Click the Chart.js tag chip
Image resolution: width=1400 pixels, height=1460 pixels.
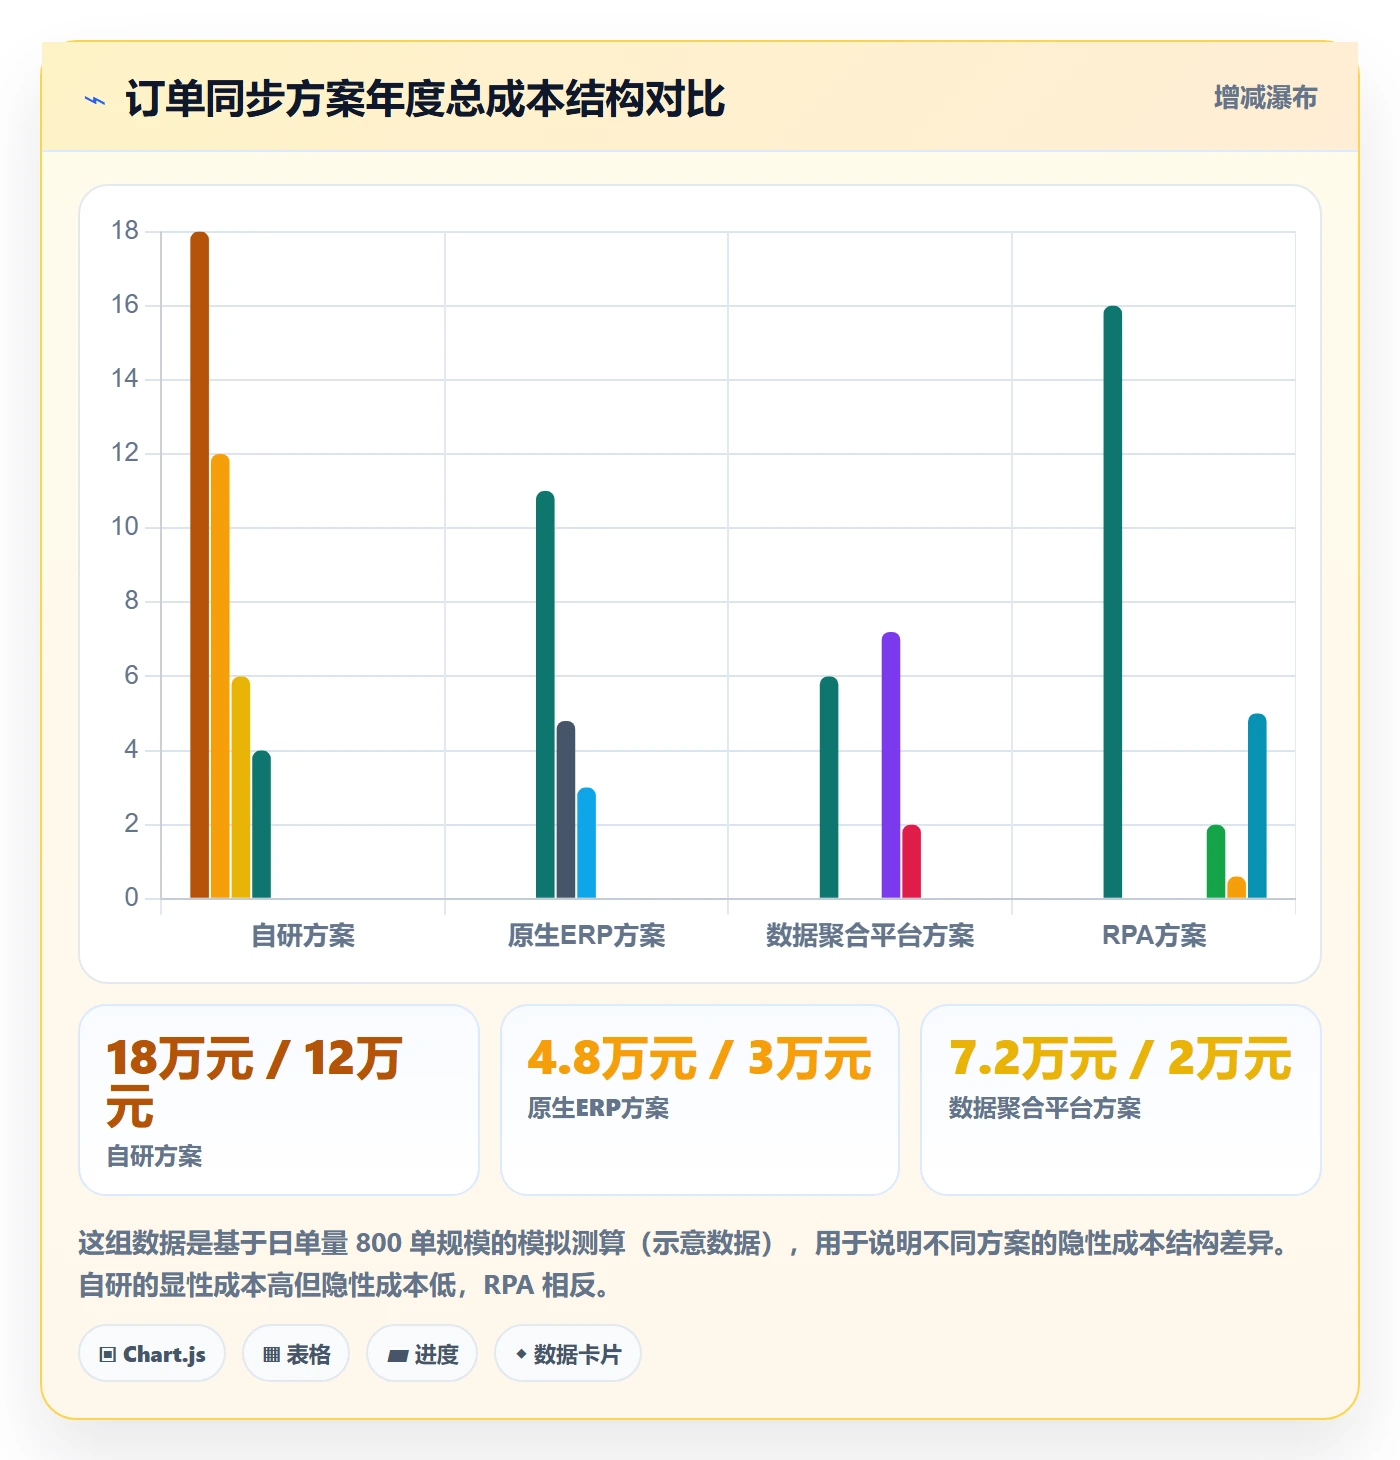(x=152, y=1354)
